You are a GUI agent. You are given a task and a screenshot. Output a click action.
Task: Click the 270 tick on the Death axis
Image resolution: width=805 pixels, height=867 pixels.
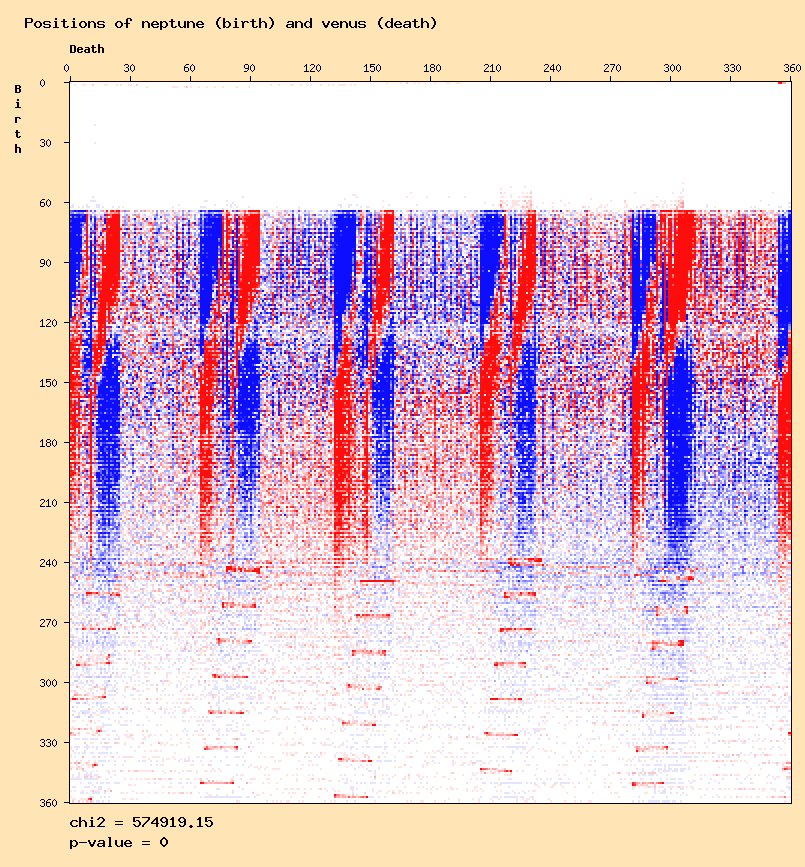[613, 68]
